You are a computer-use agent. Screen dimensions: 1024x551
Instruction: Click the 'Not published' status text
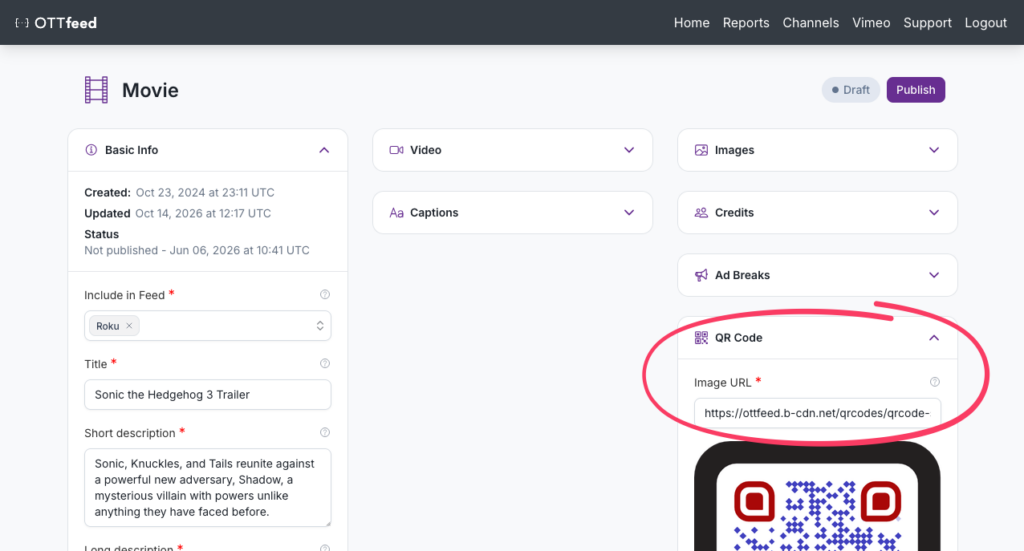[121, 250]
